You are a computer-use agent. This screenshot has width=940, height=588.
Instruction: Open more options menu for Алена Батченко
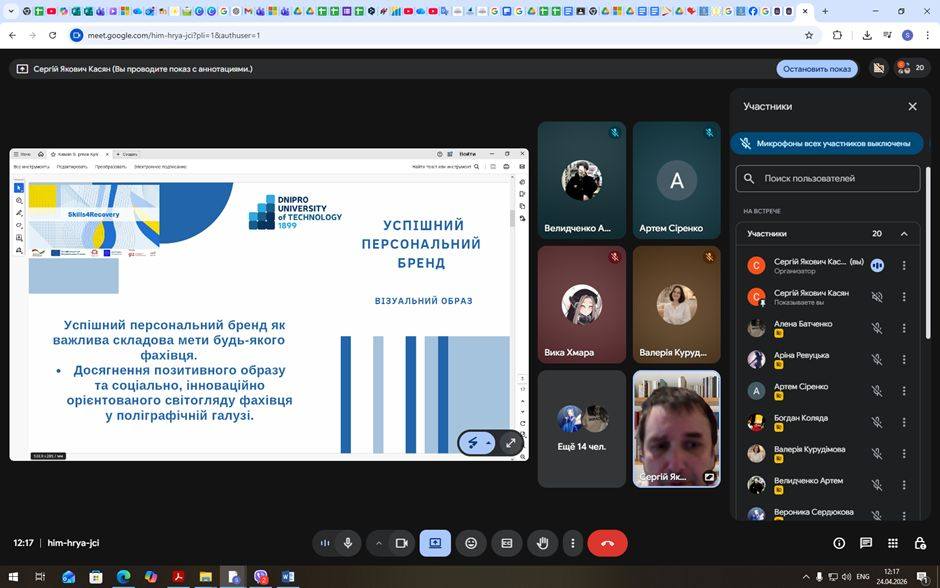904,328
